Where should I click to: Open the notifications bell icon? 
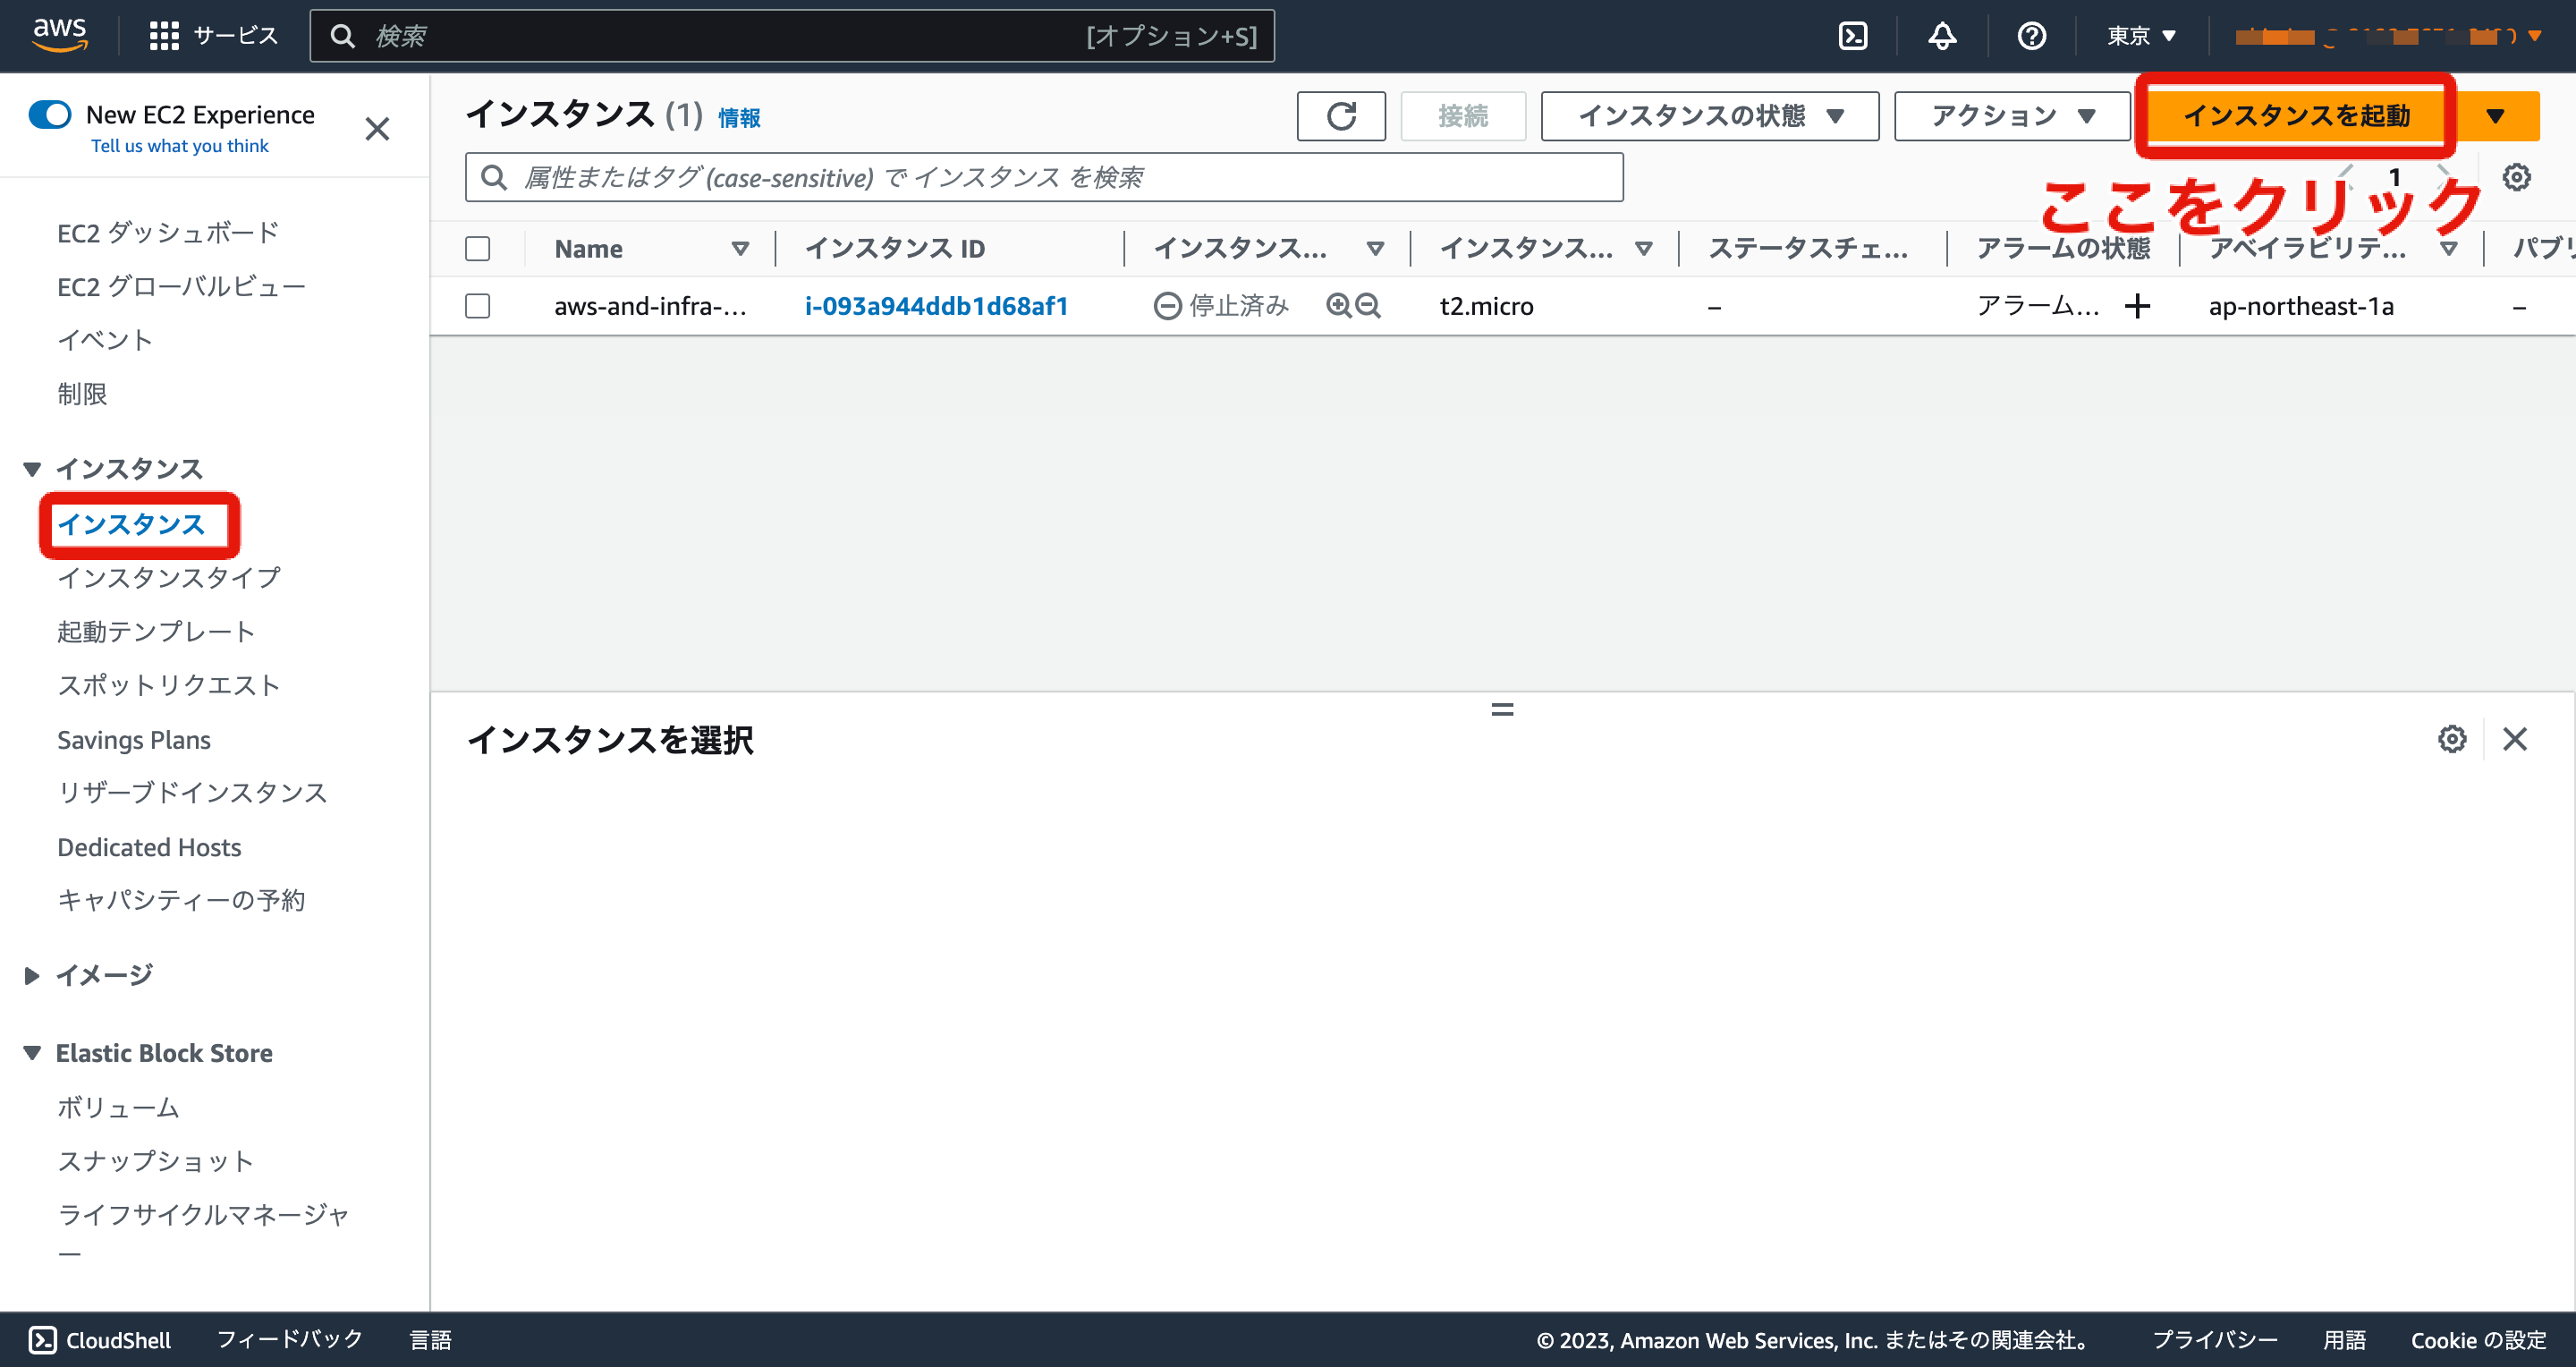tap(1941, 36)
